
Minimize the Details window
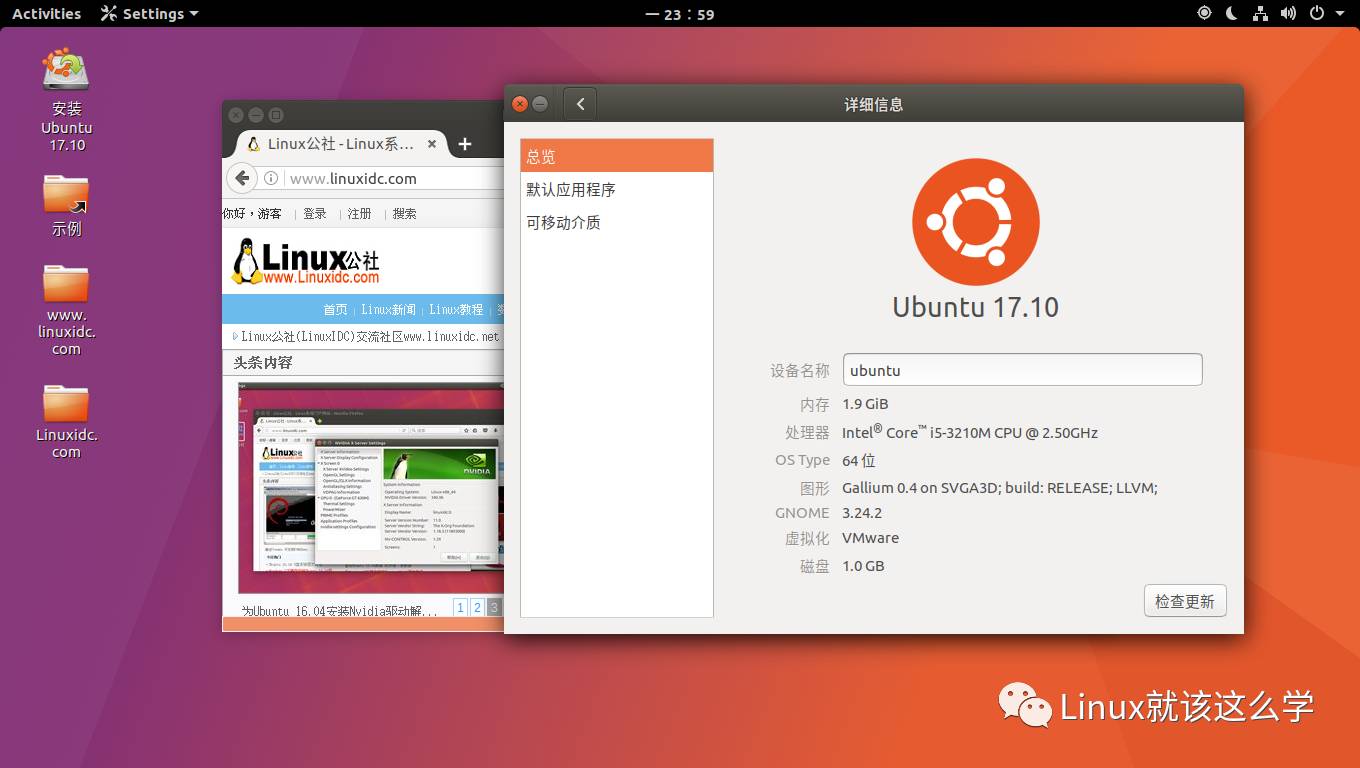(540, 104)
